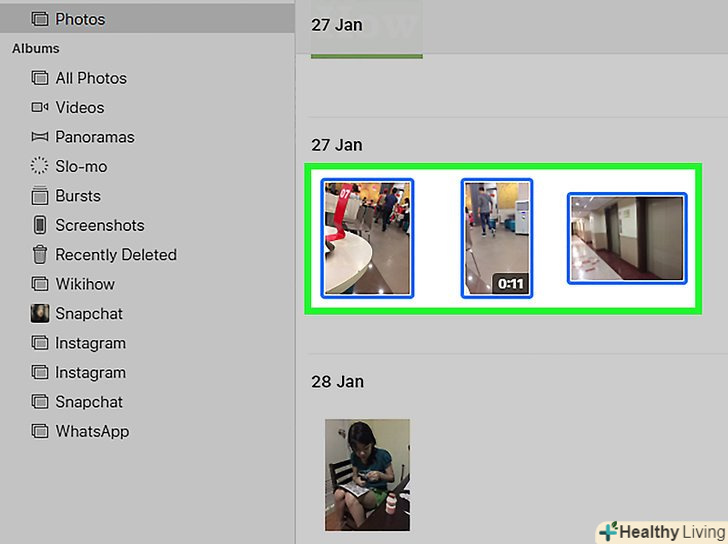This screenshot has height=544, width=728.
Task: Click the Bursts stack icon
Action: click(x=40, y=195)
